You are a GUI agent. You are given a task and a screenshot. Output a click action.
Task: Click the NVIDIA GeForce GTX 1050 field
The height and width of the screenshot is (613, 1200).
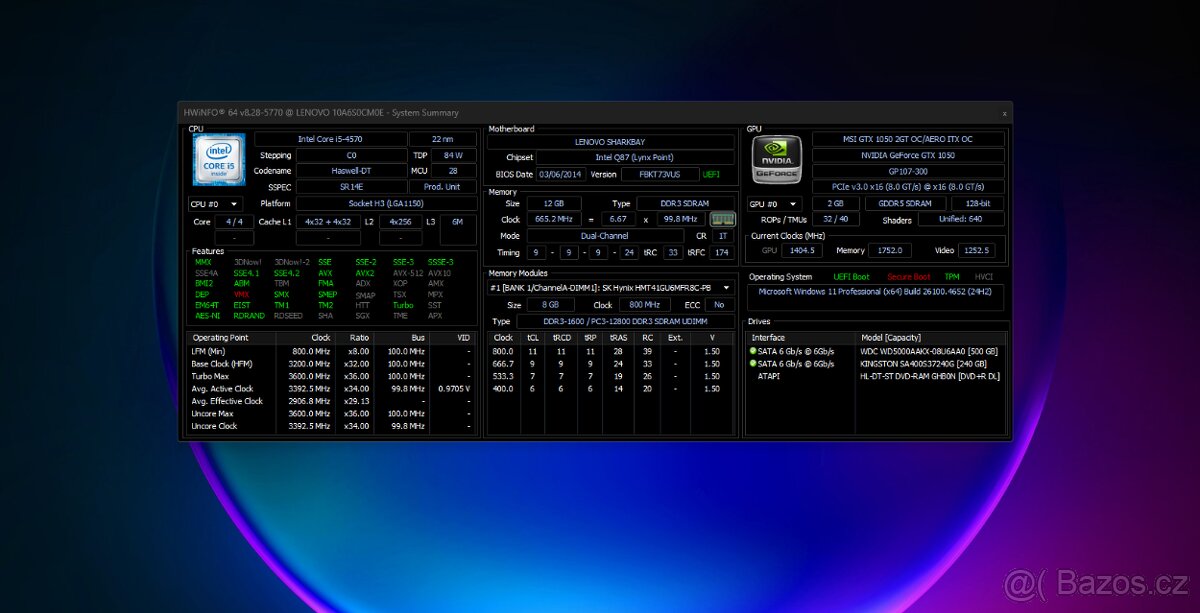[x=908, y=155]
